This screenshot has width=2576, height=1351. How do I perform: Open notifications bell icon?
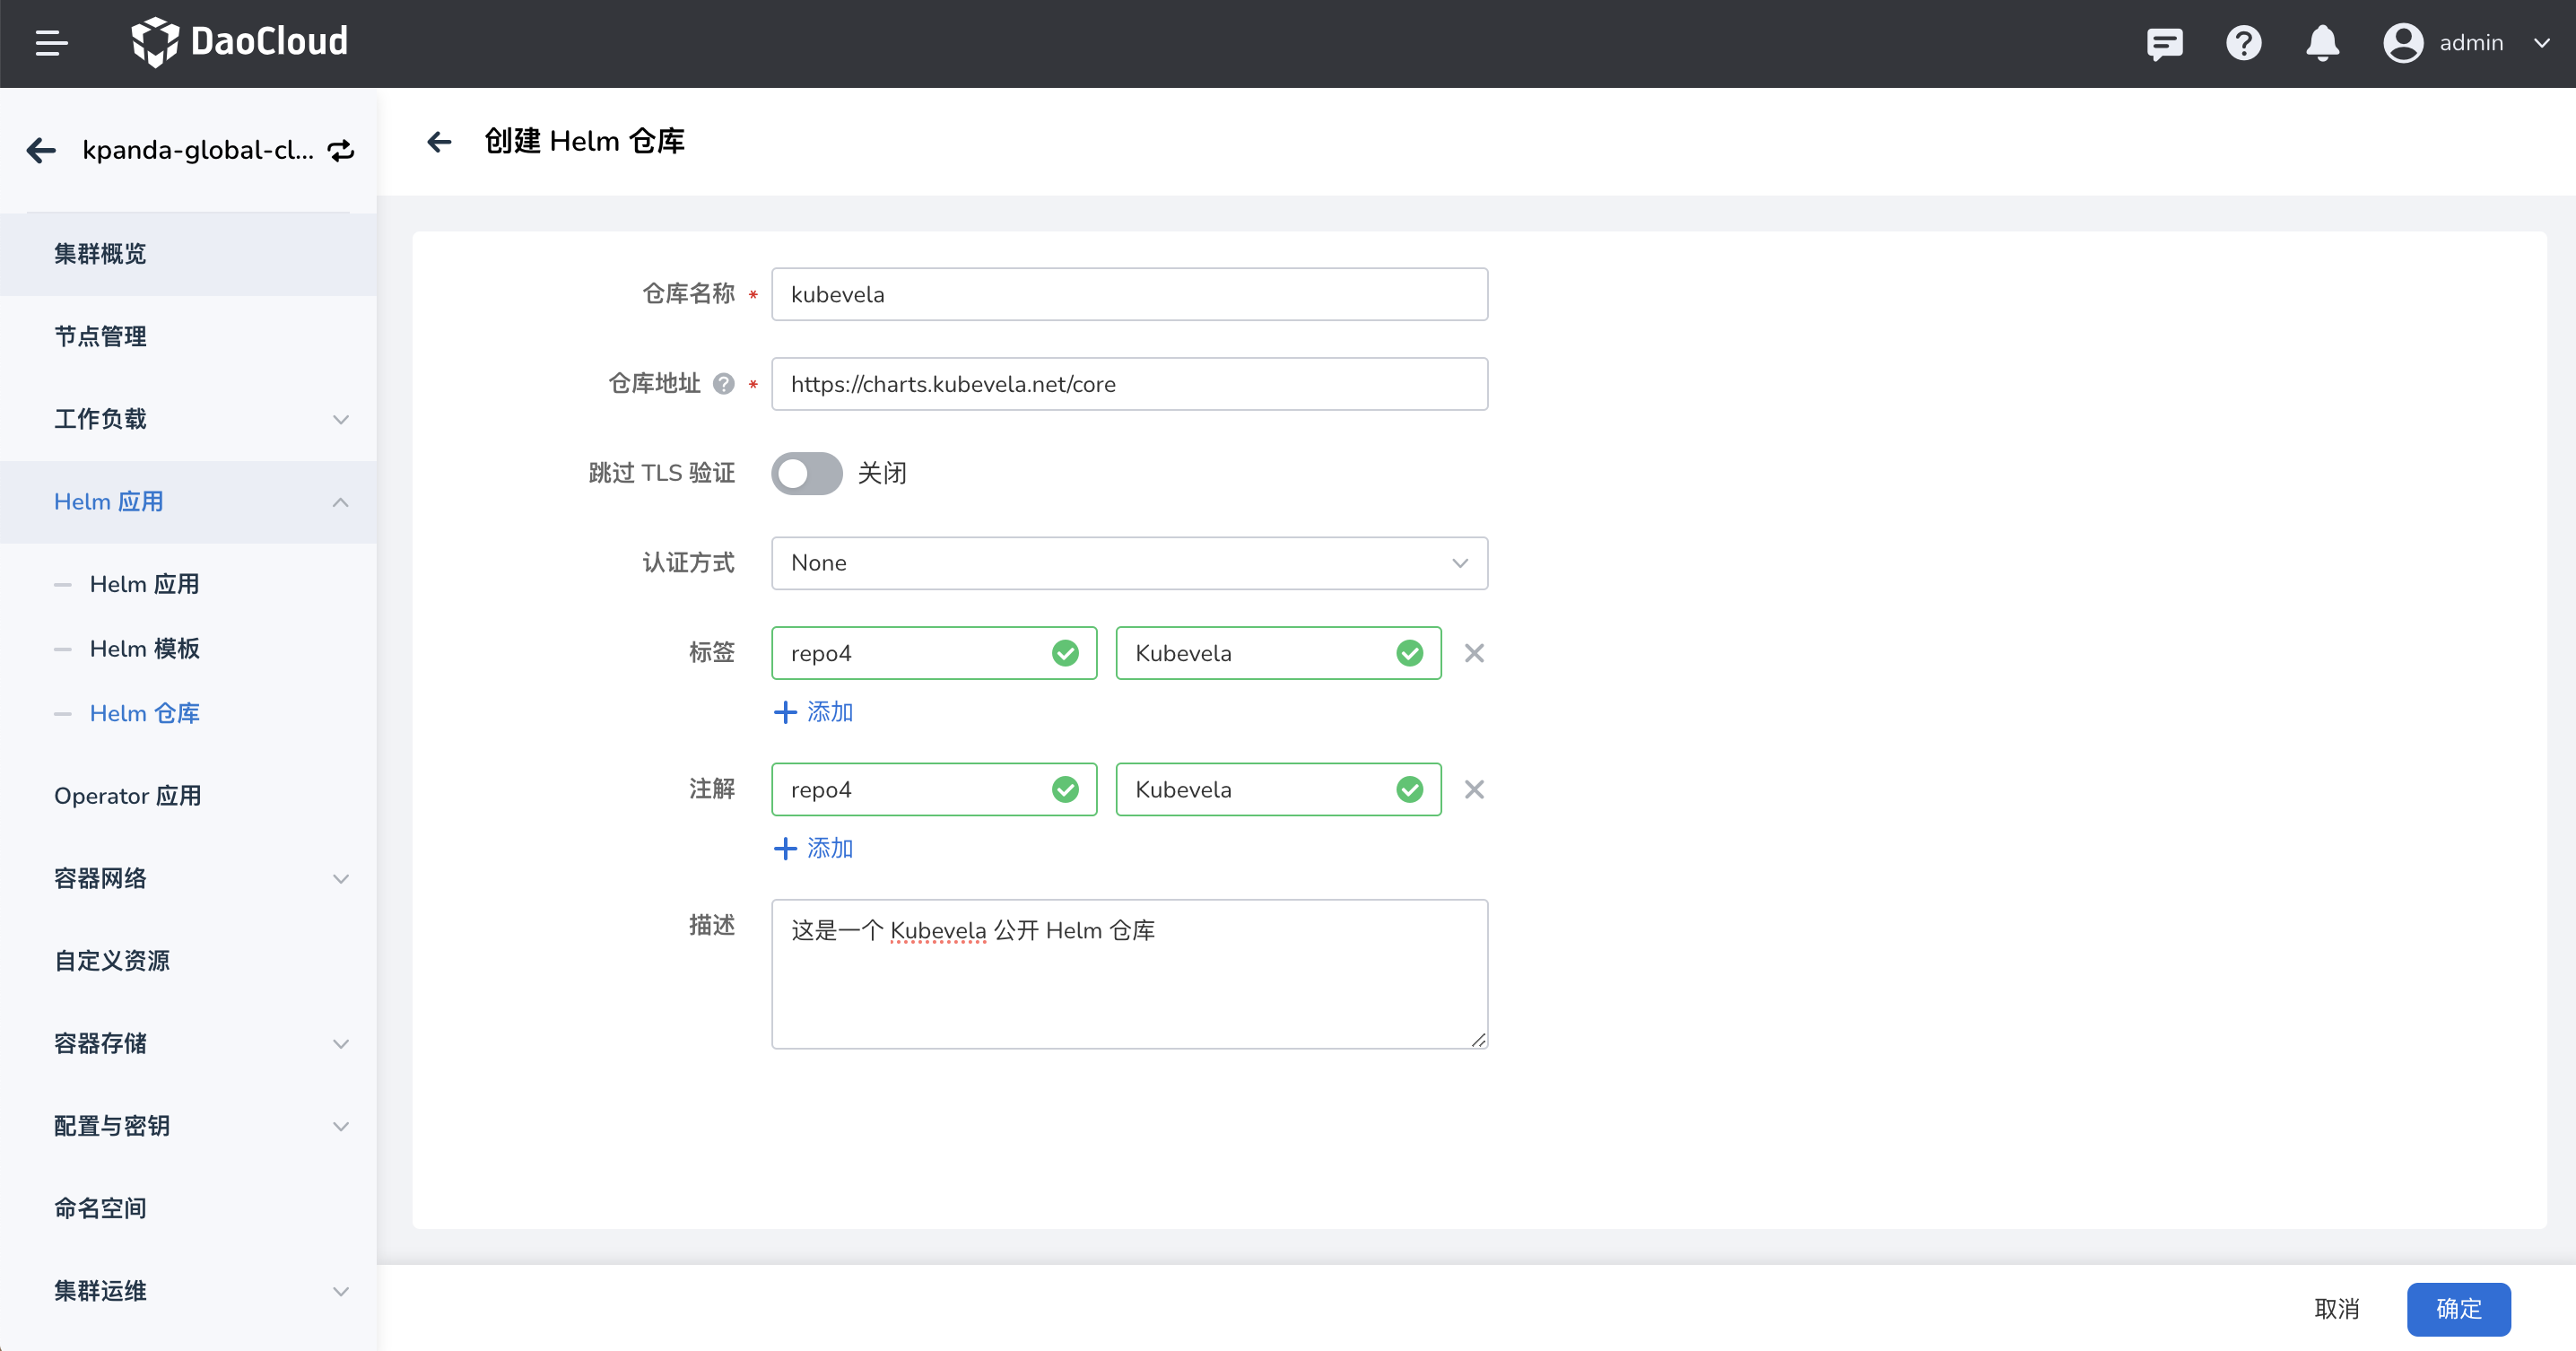2322,43
